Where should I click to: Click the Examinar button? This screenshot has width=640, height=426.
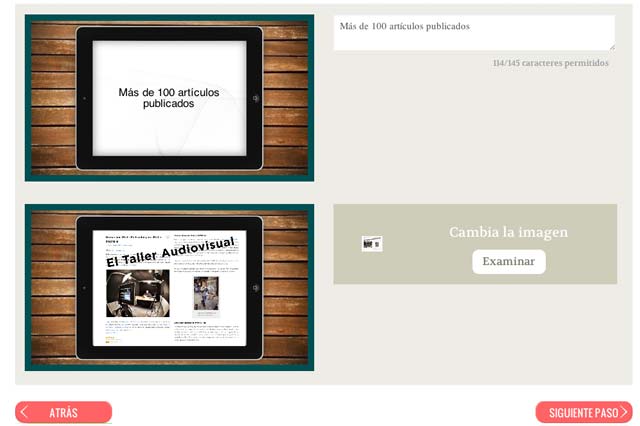[x=509, y=262]
